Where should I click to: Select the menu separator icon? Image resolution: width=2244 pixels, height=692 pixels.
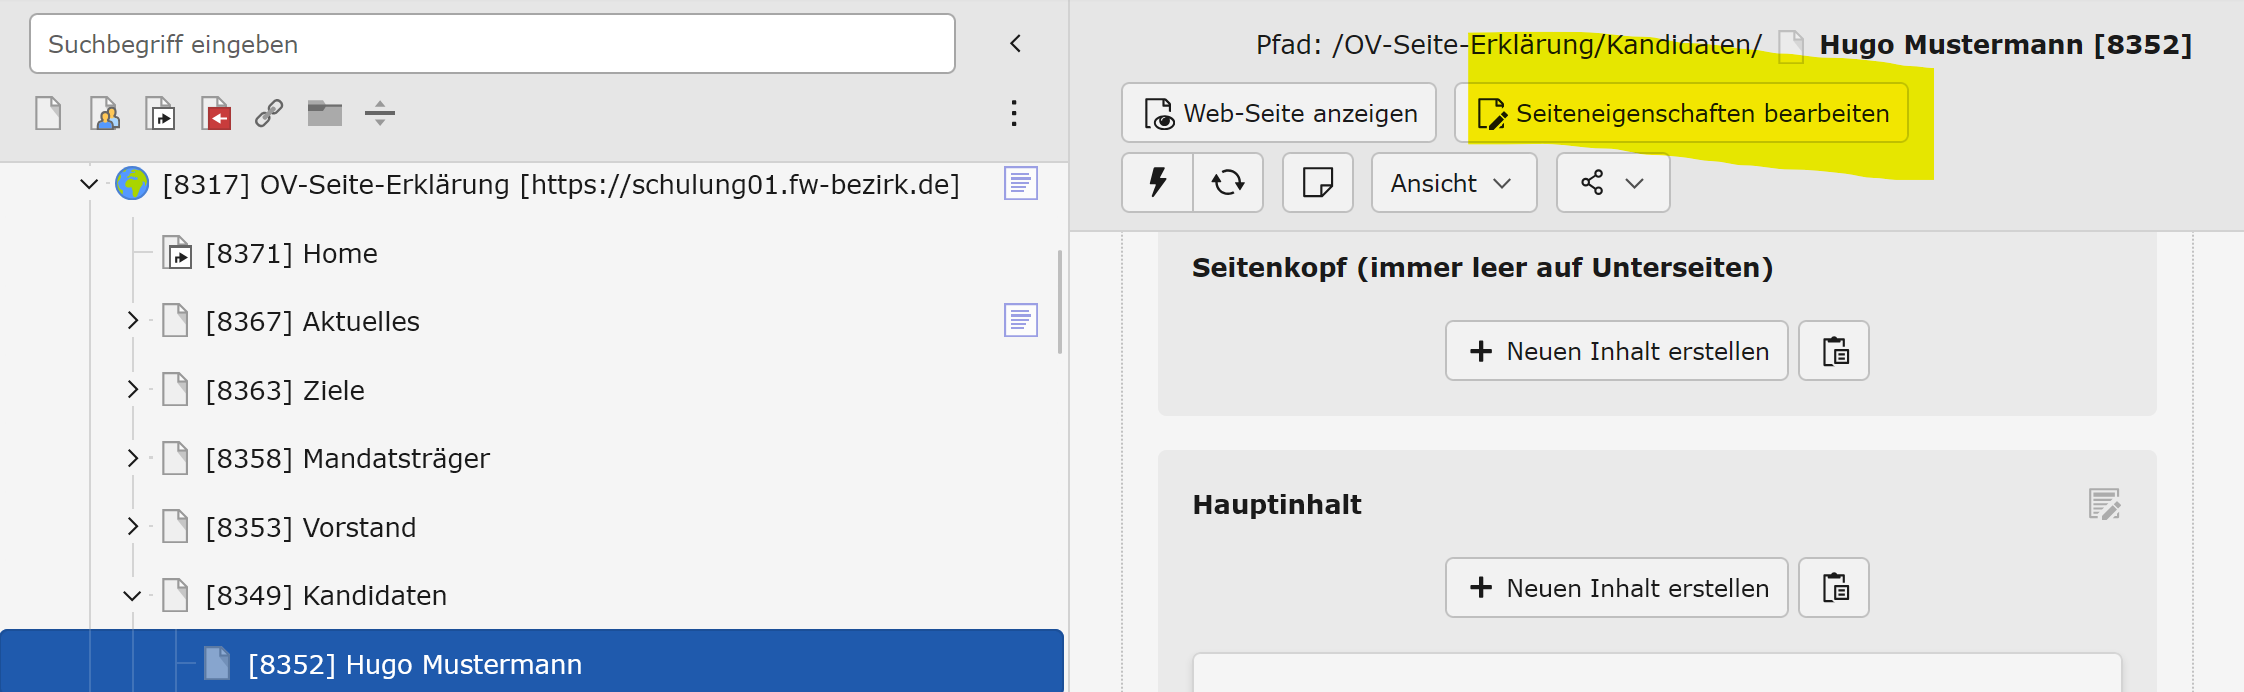(x=380, y=113)
